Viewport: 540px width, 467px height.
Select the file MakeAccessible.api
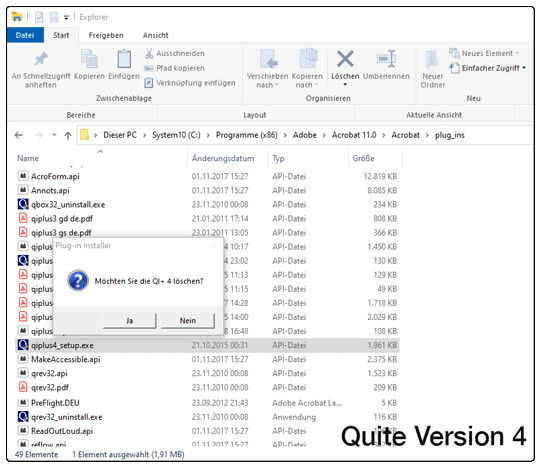[66, 359]
